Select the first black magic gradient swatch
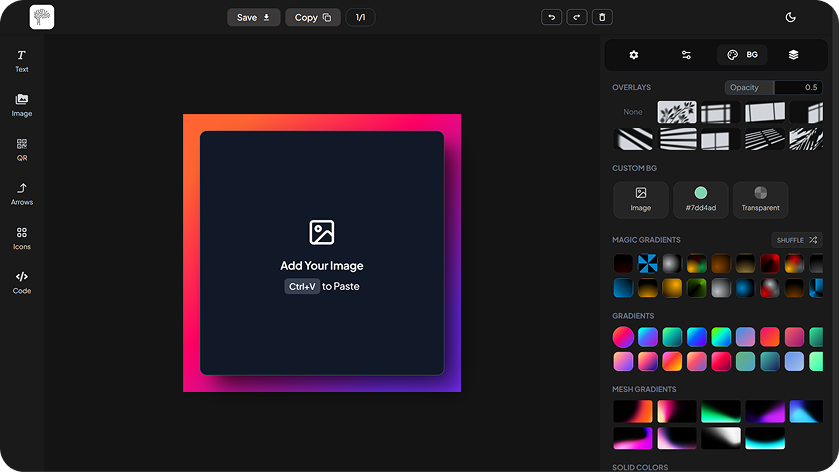This screenshot has height=472, width=839. [623, 263]
